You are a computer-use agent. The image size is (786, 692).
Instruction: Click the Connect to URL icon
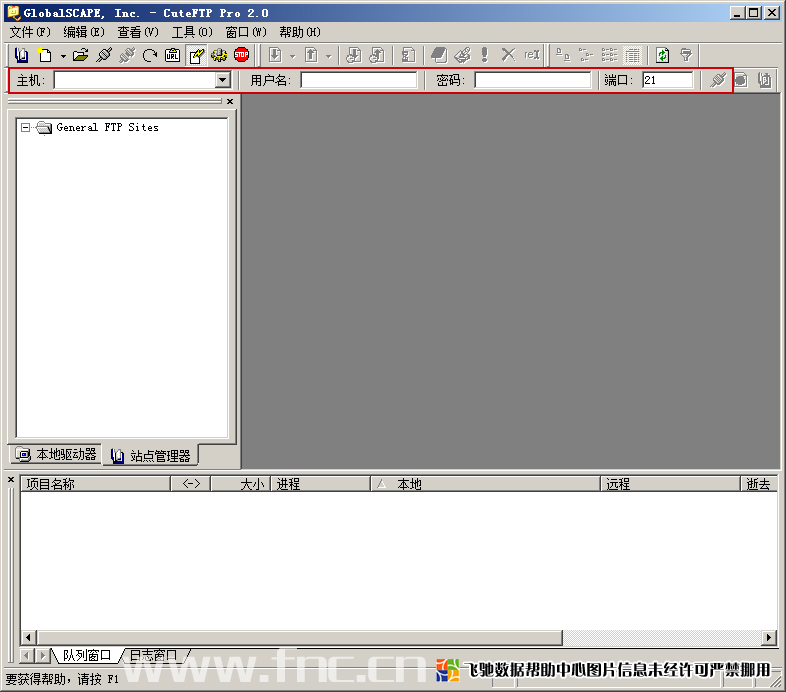click(172, 55)
